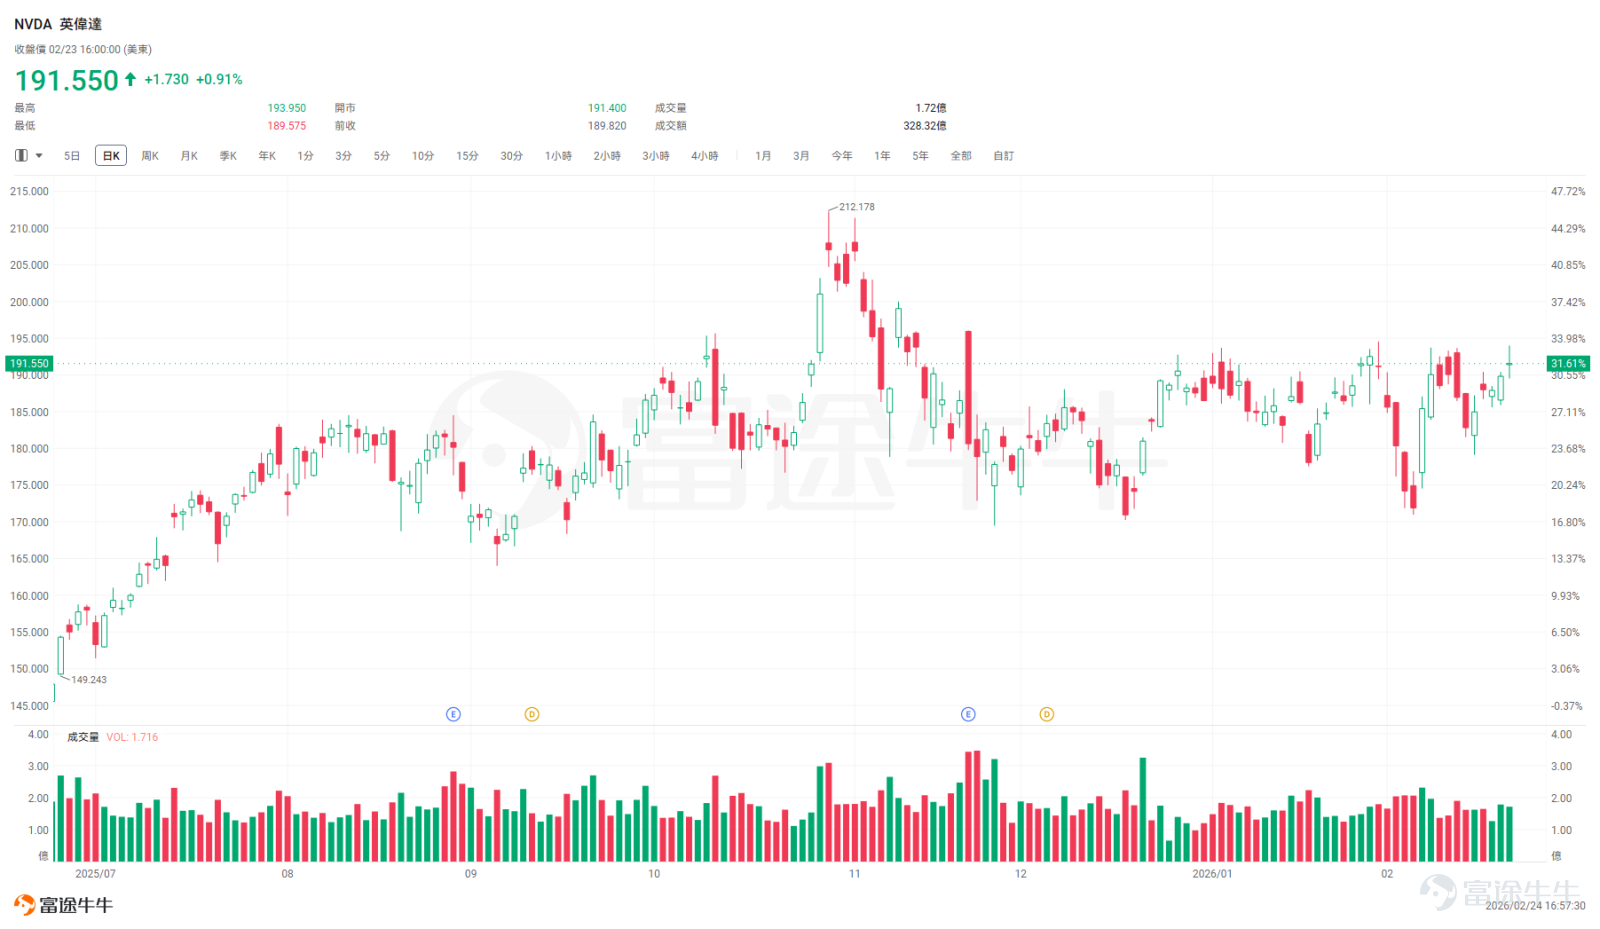
Task: Choose the 10分 interval
Action: point(423,156)
